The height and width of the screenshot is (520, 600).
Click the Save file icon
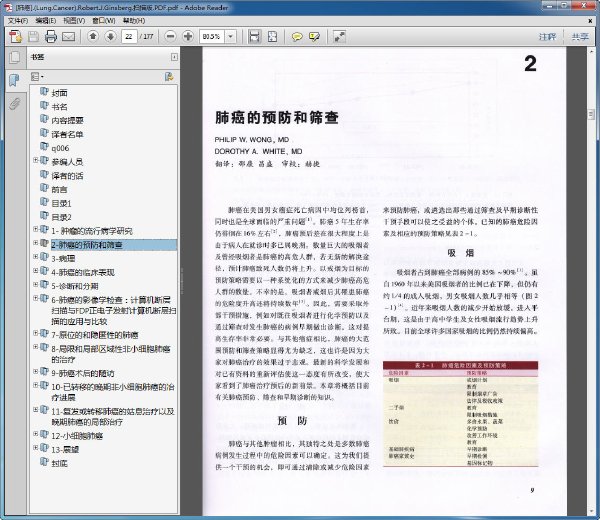click(33, 37)
